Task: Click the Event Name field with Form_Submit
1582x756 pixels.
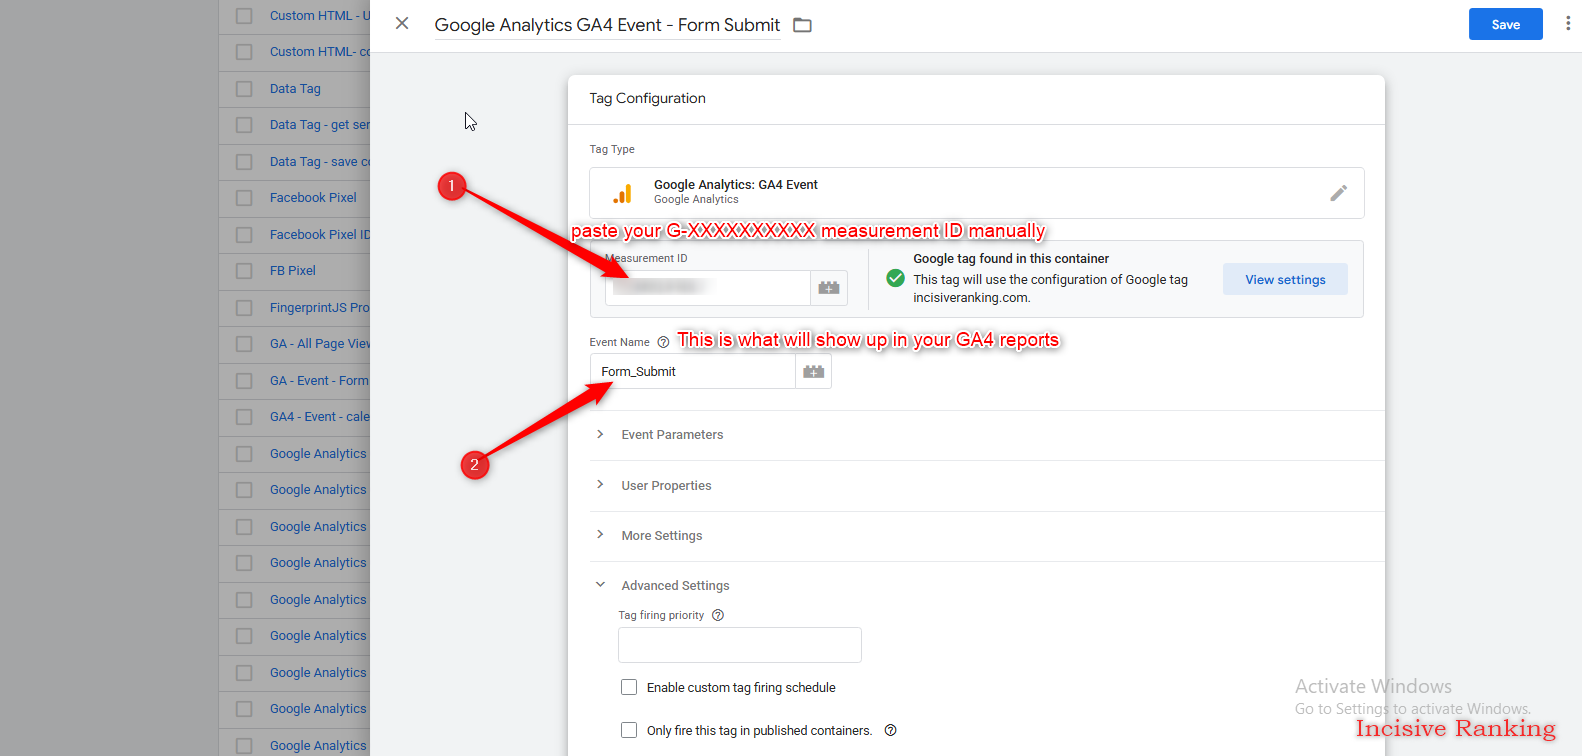Action: tap(692, 371)
